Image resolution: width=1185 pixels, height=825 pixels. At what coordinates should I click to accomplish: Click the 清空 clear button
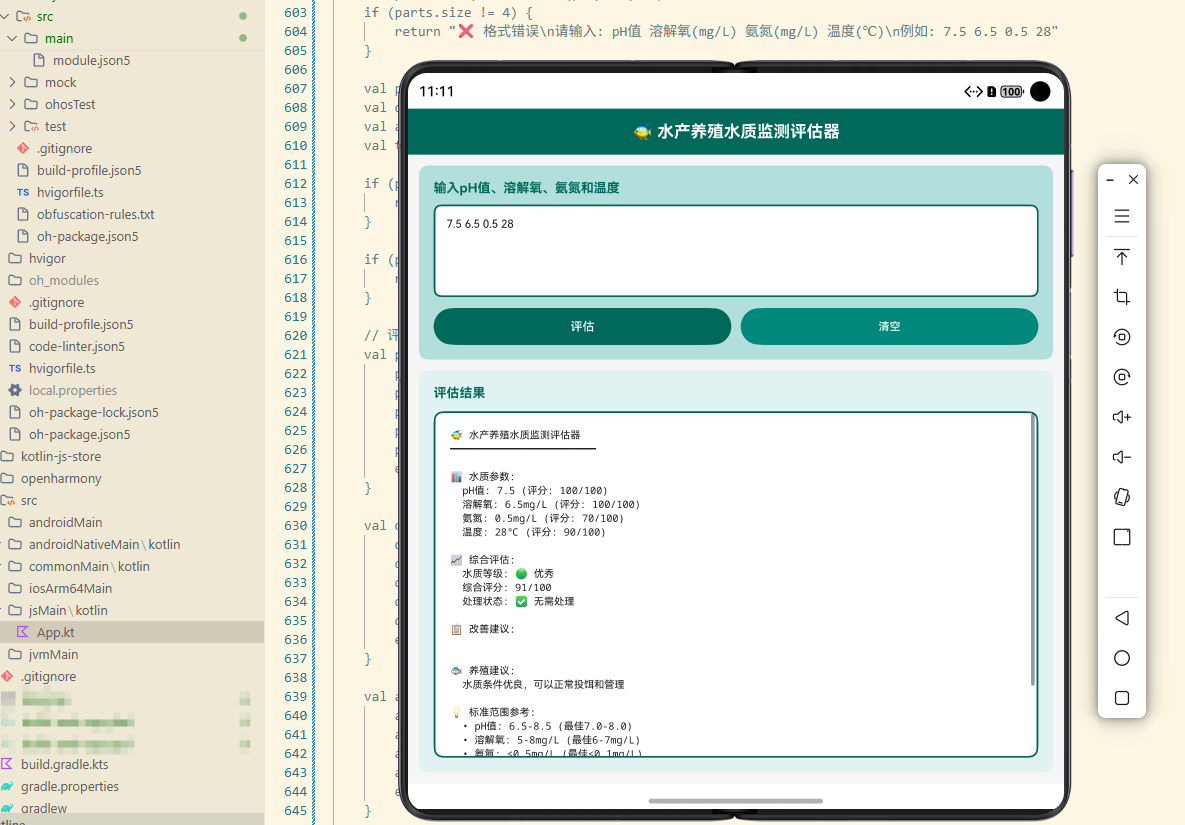click(889, 326)
